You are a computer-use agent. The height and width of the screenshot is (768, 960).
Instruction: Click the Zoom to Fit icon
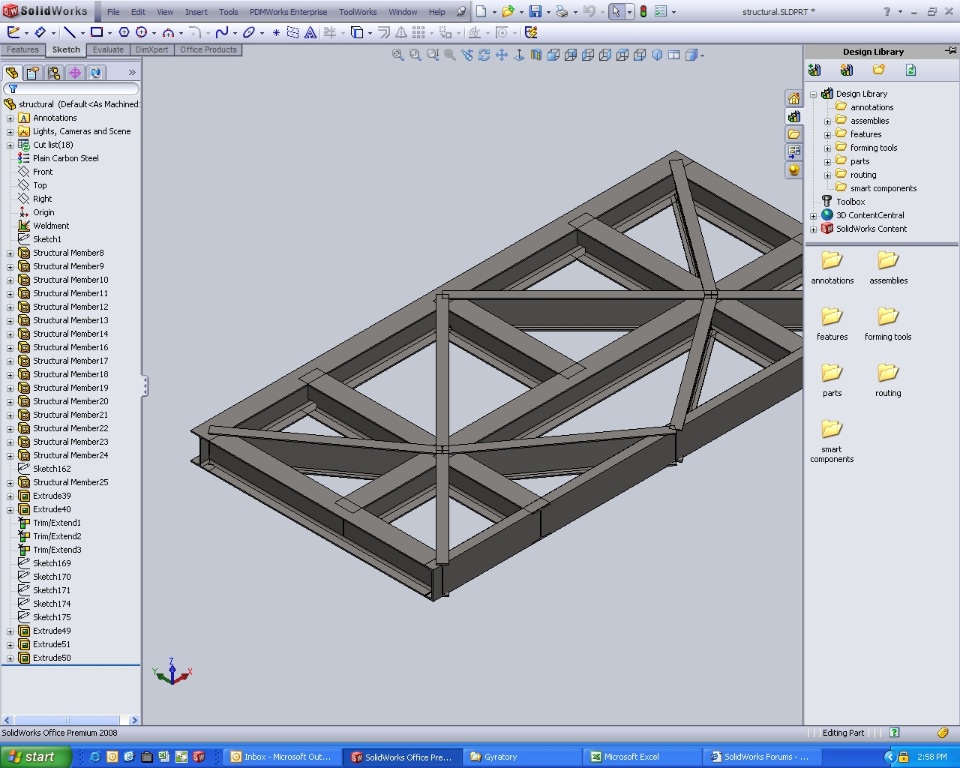point(398,55)
